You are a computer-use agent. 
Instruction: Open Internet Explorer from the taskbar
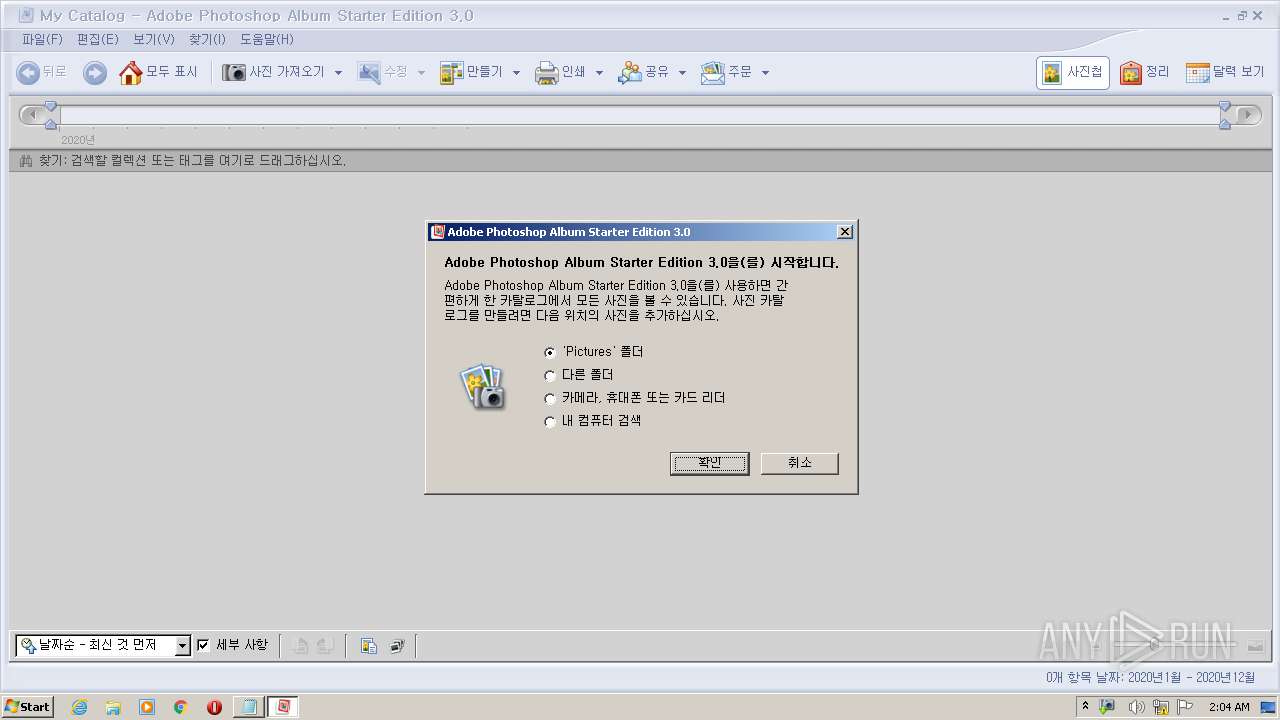coord(79,707)
